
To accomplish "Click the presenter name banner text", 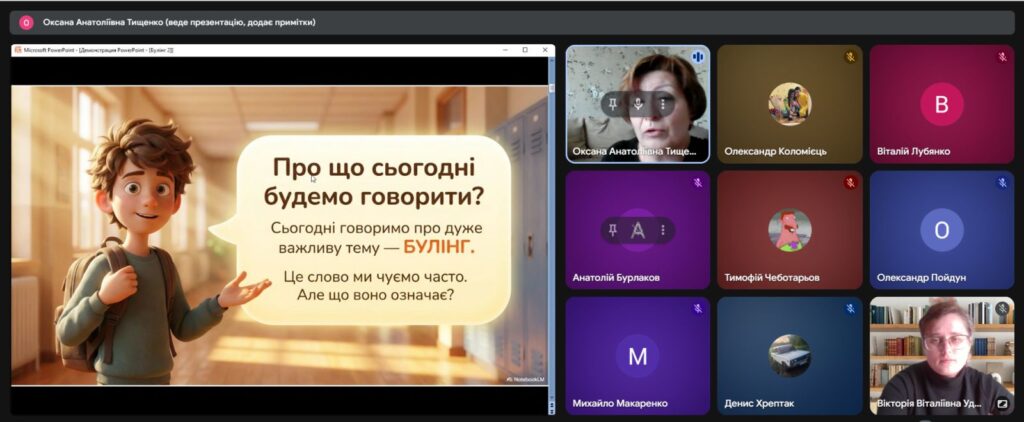I will click(x=180, y=22).
